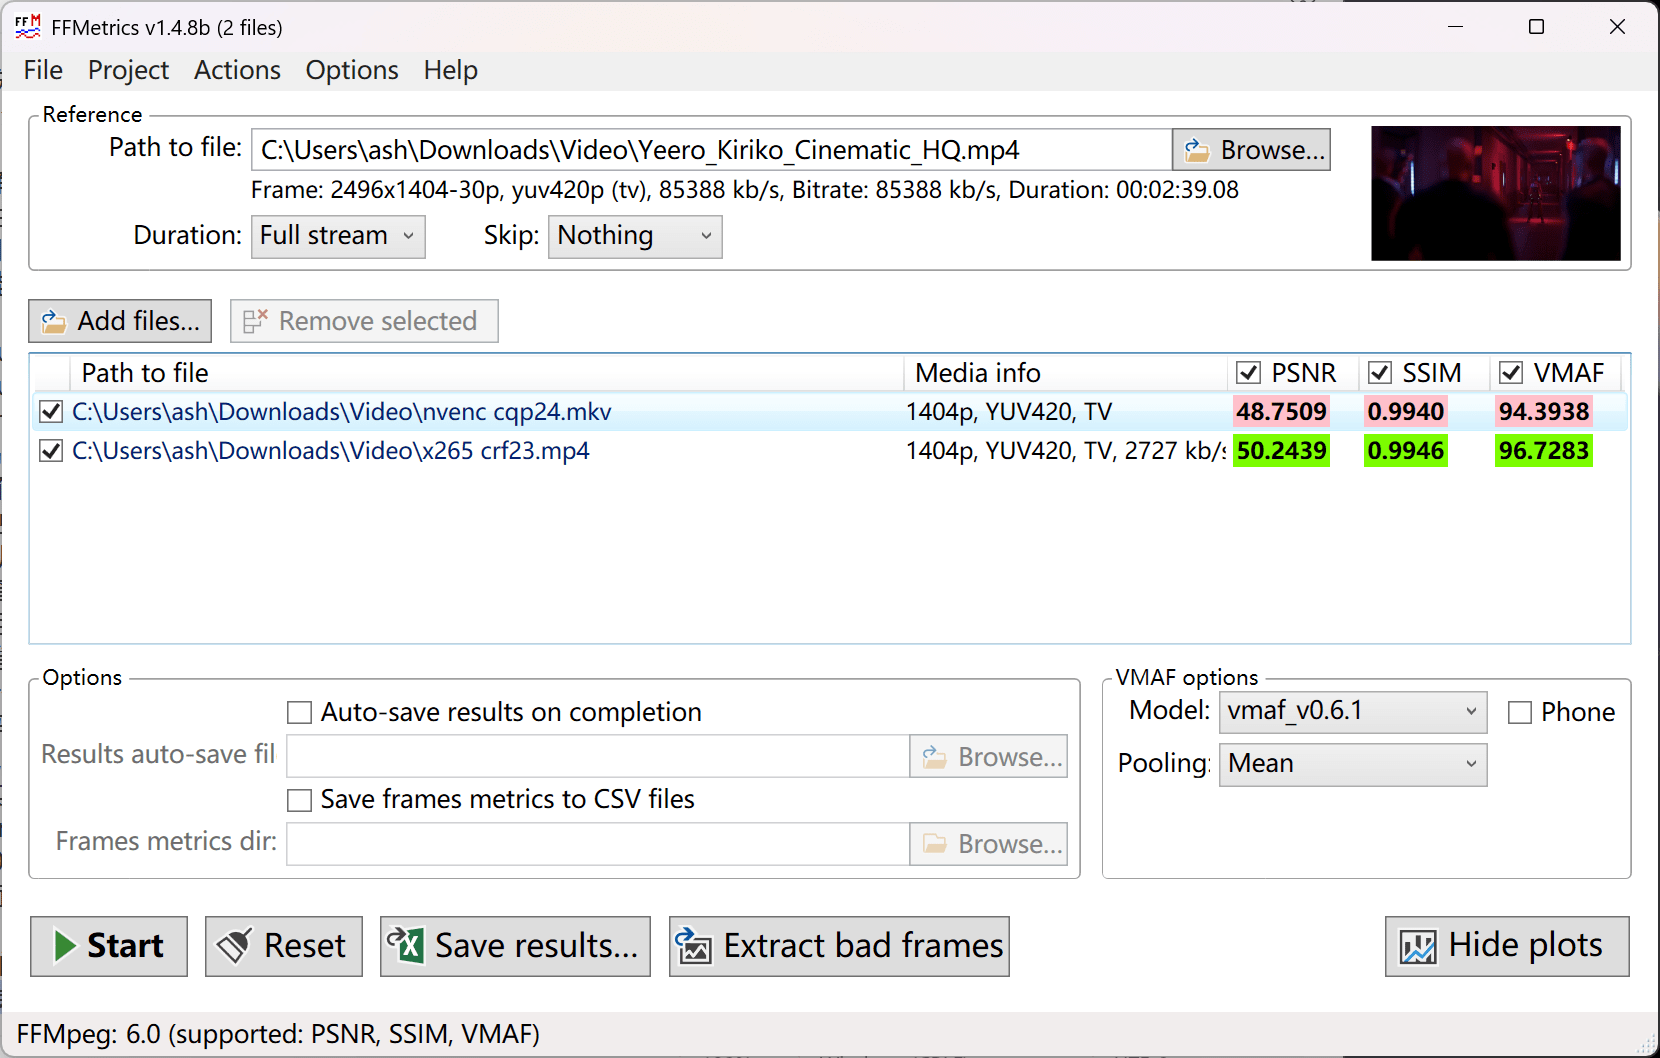Toggle the VMAF column checkbox
This screenshot has width=1660, height=1058.
(x=1511, y=373)
